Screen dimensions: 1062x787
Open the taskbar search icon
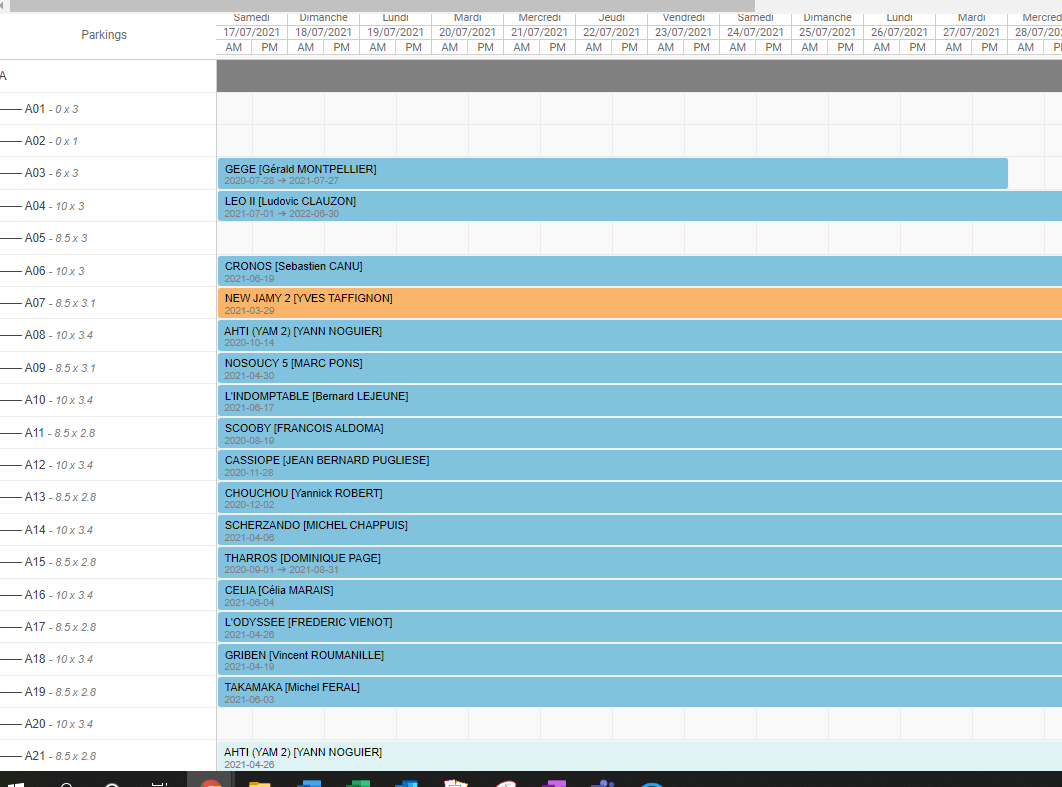tap(67, 783)
